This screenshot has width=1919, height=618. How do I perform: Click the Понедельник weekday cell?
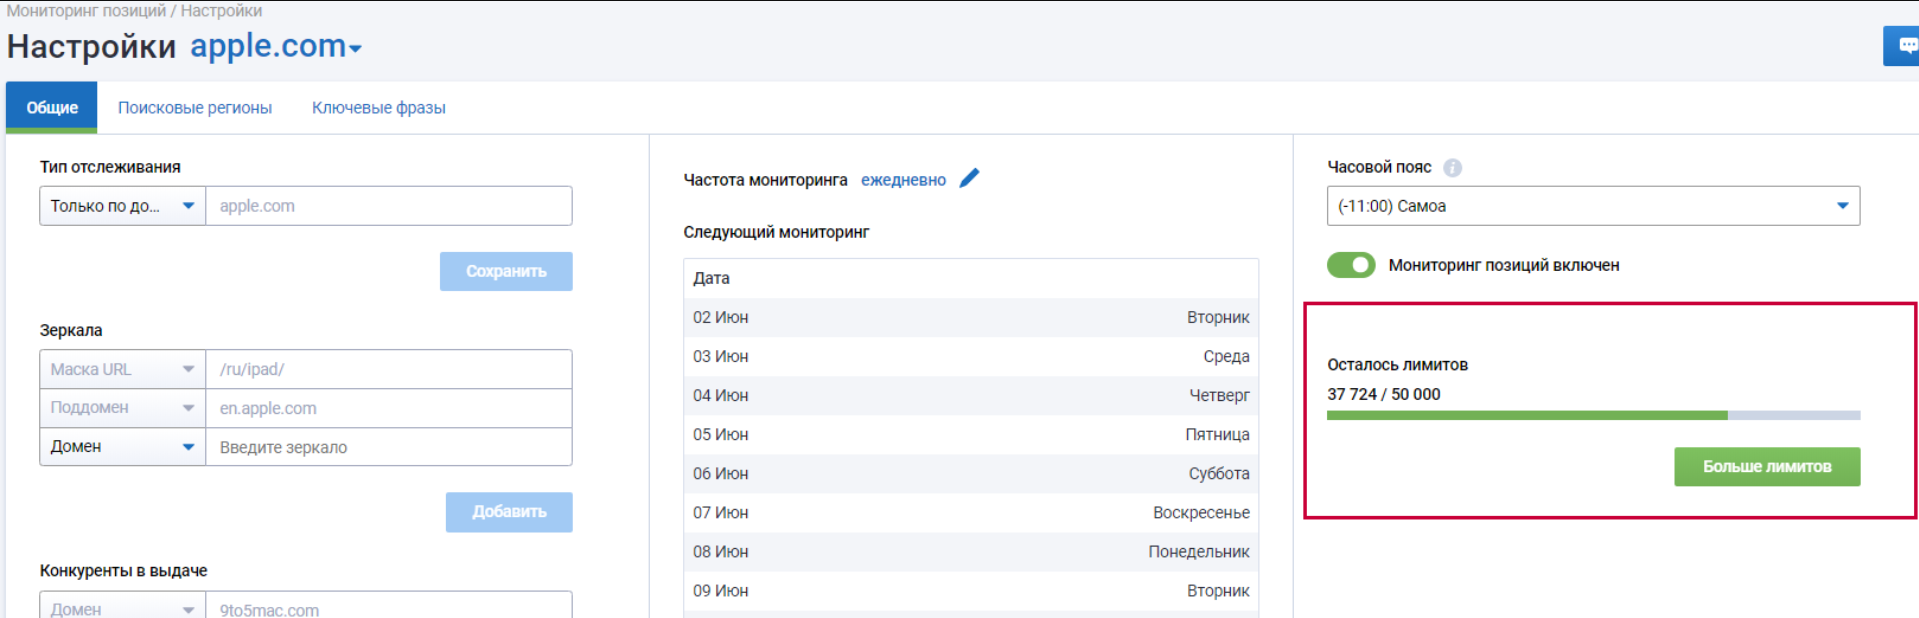click(1199, 551)
